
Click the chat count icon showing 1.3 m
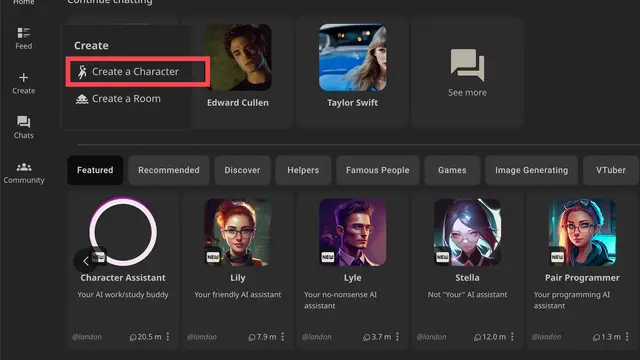click(x=596, y=337)
